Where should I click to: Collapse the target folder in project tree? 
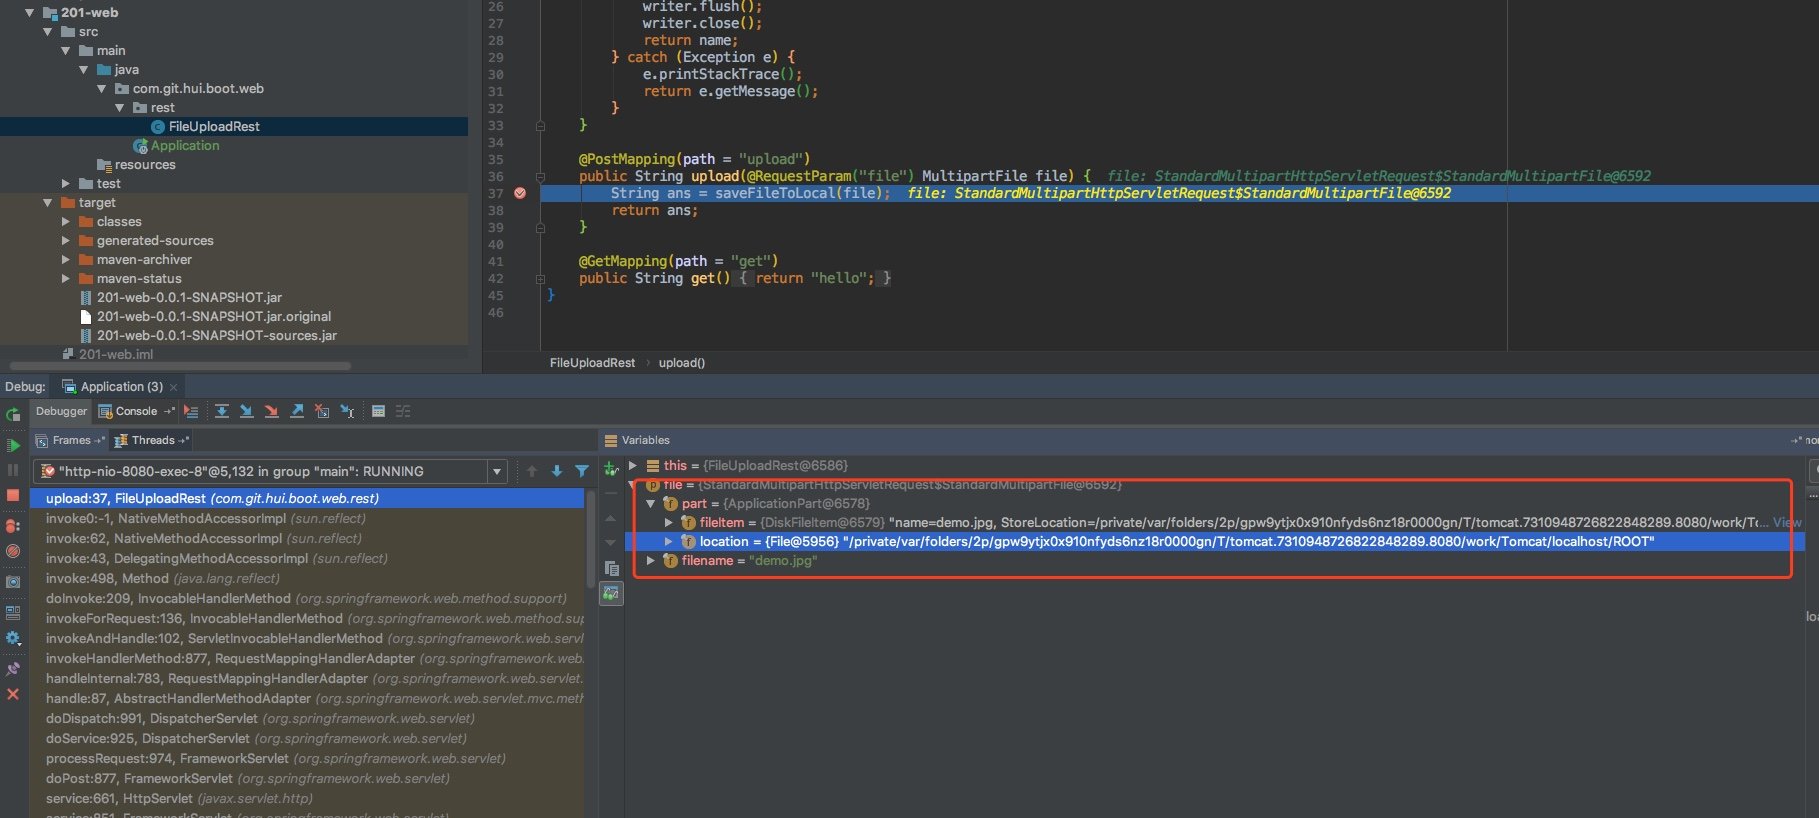tap(47, 203)
